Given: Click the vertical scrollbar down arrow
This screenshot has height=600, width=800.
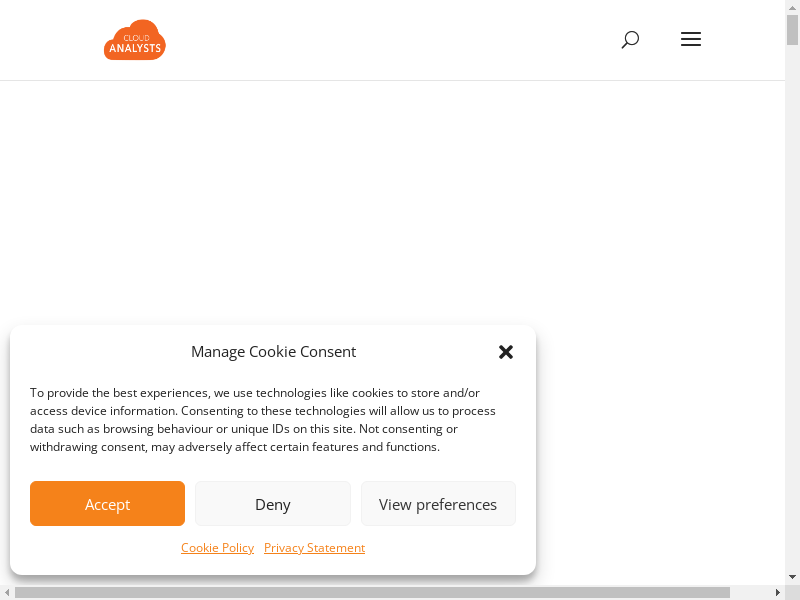Looking at the screenshot, I should (x=792, y=577).
